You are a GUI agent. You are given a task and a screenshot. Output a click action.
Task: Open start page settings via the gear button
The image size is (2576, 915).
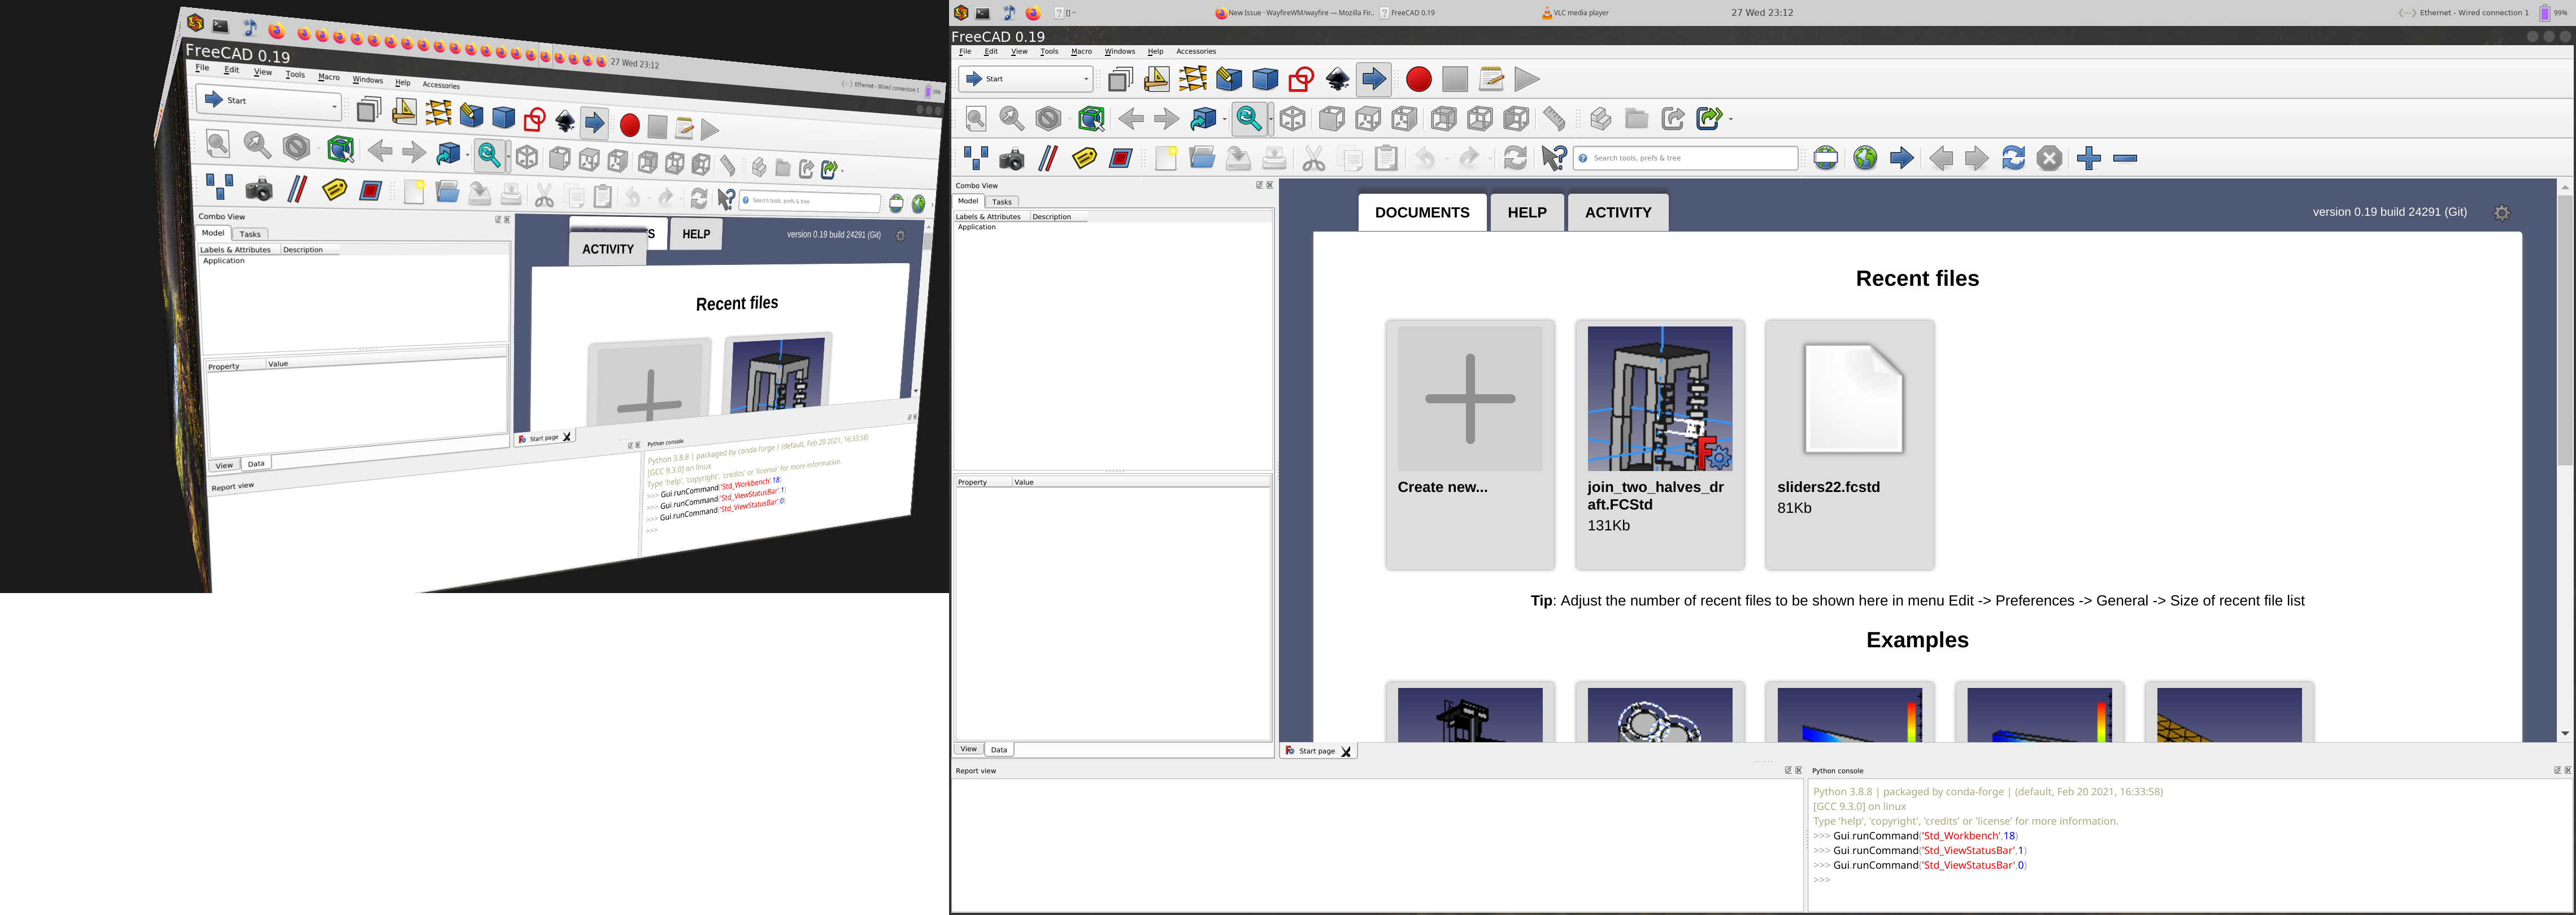[x=2502, y=213]
